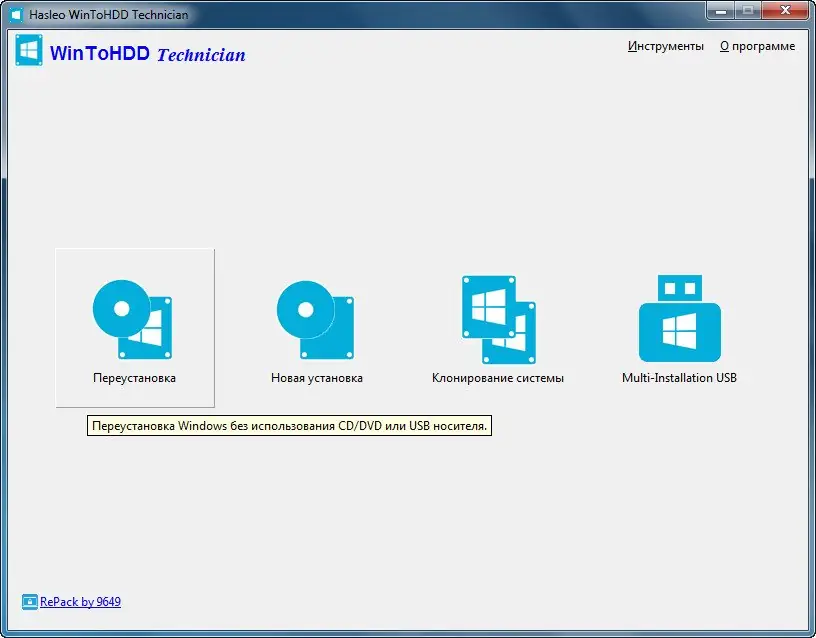Click the Multi-Installation USB label
This screenshot has height=638, width=816.
679,378
